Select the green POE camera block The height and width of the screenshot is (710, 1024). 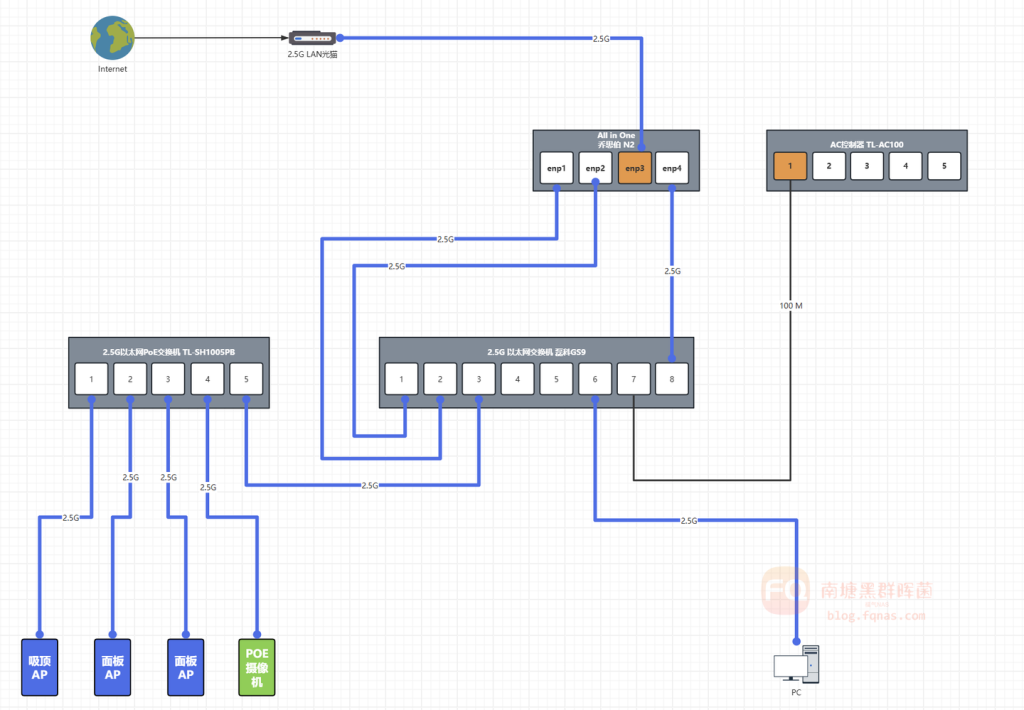256,667
